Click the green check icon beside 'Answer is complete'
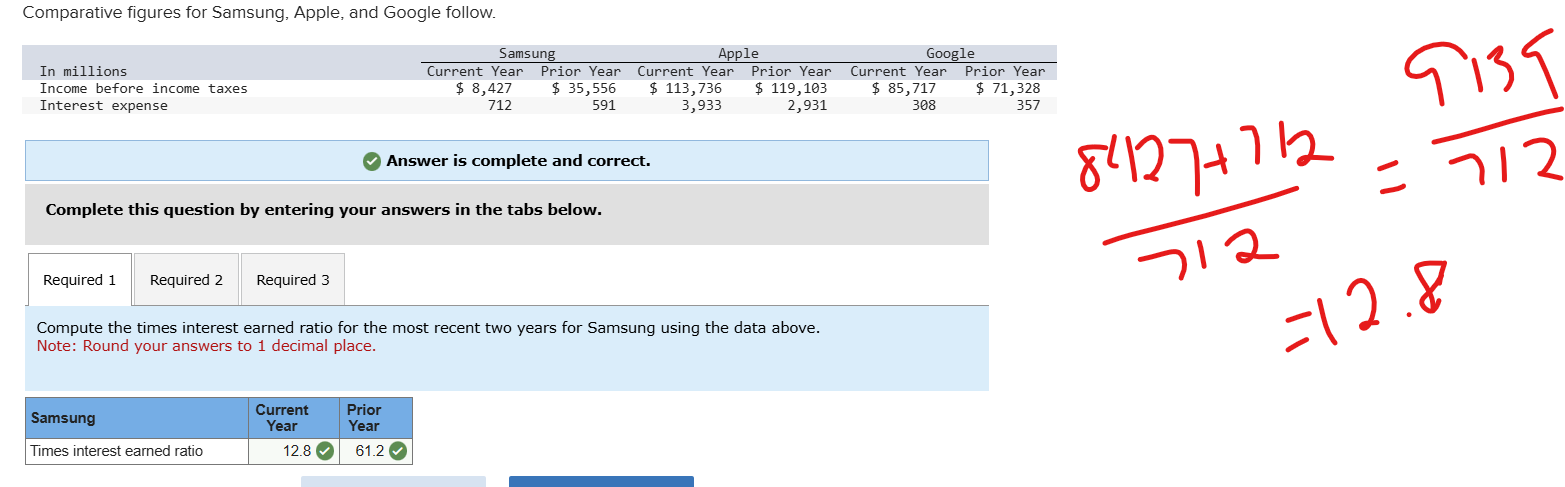1565x487 pixels. 371,161
